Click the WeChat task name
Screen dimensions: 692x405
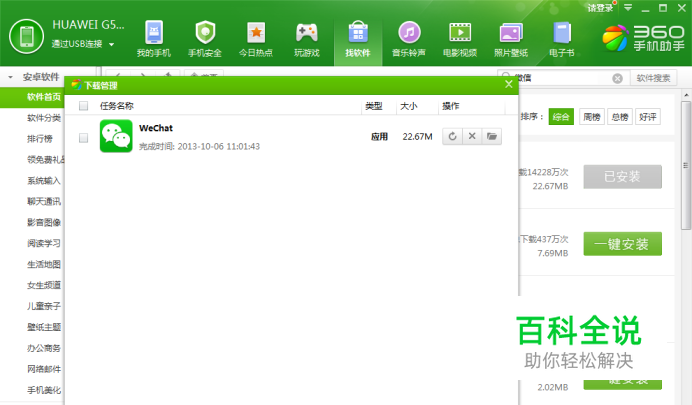click(156, 128)
